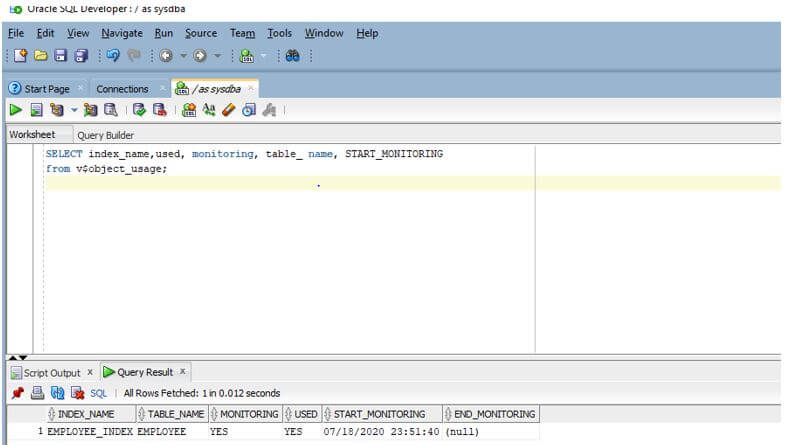Viewport: 799px width, 445px height.
Task: Show the SQL of the result
Action: click(98, 393)
